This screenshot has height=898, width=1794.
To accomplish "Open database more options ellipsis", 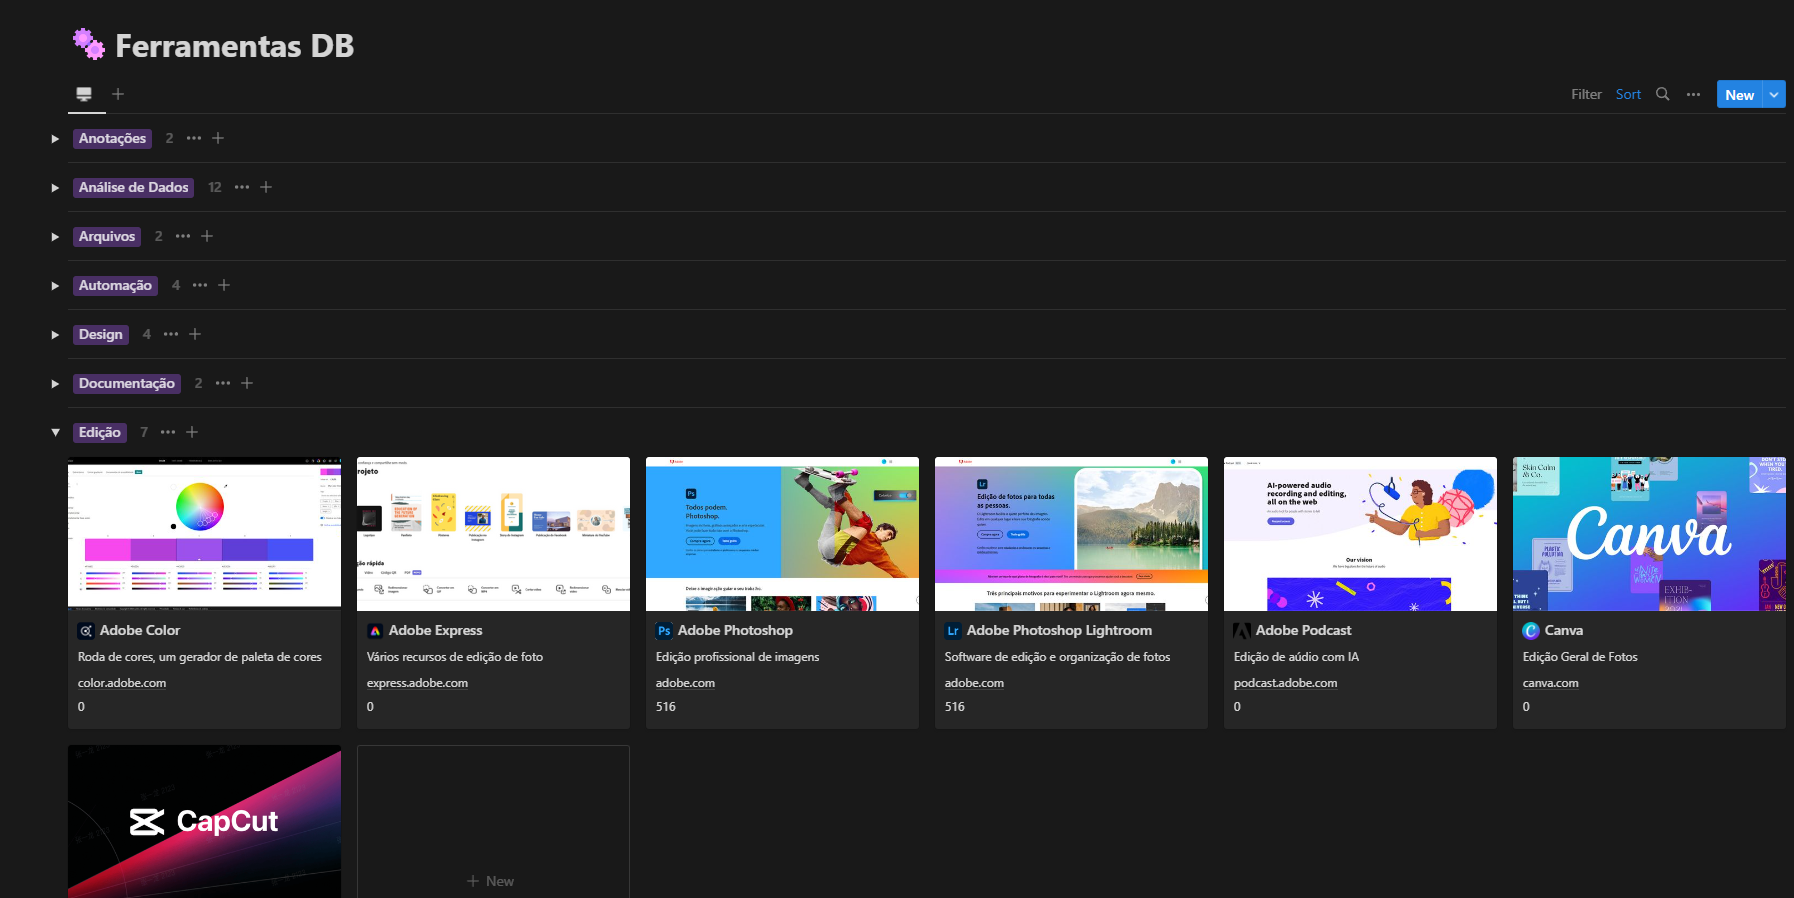I will pos(1693,94).
